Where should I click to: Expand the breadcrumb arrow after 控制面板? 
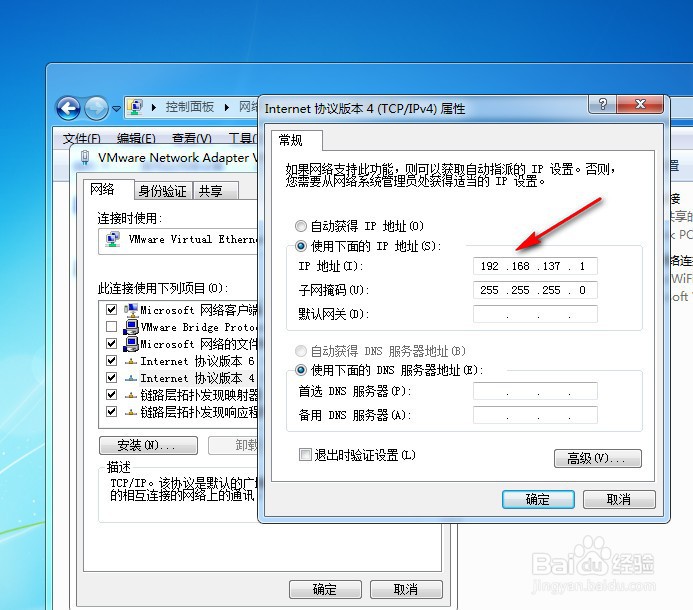pyautogui.click(x=226, y=107)
